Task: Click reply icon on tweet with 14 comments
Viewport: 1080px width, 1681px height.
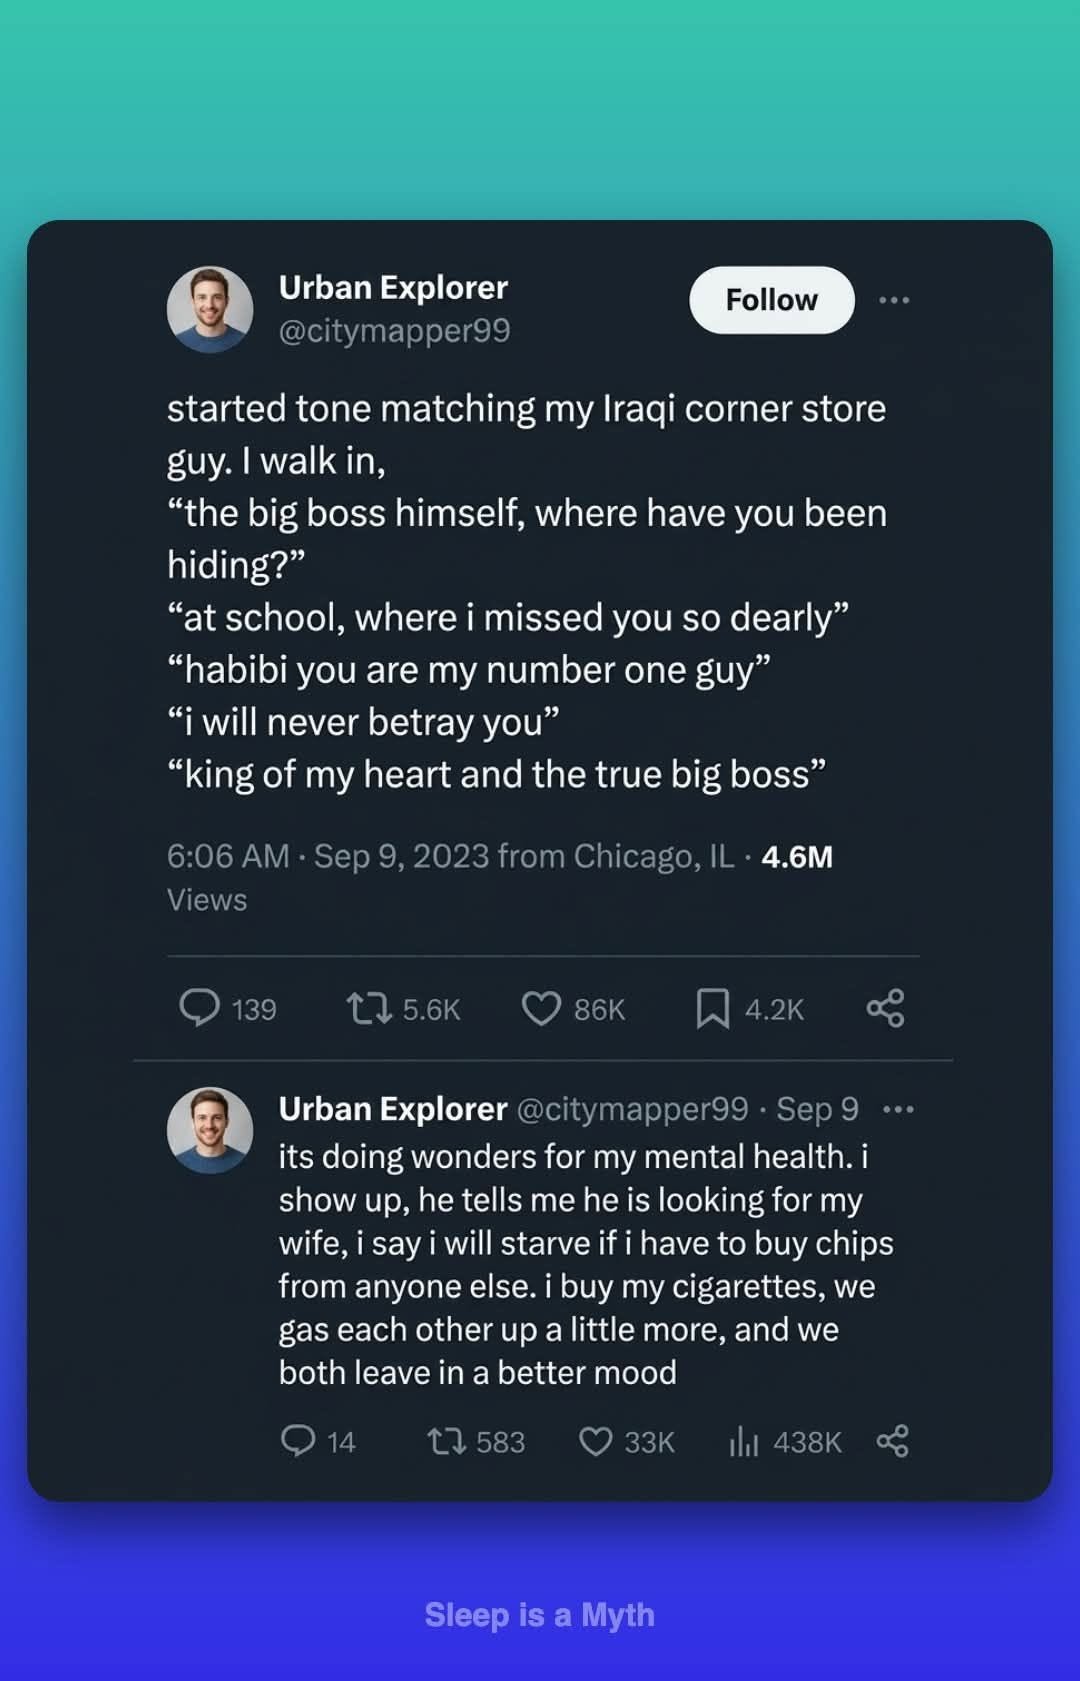Action: (298, 1441)
